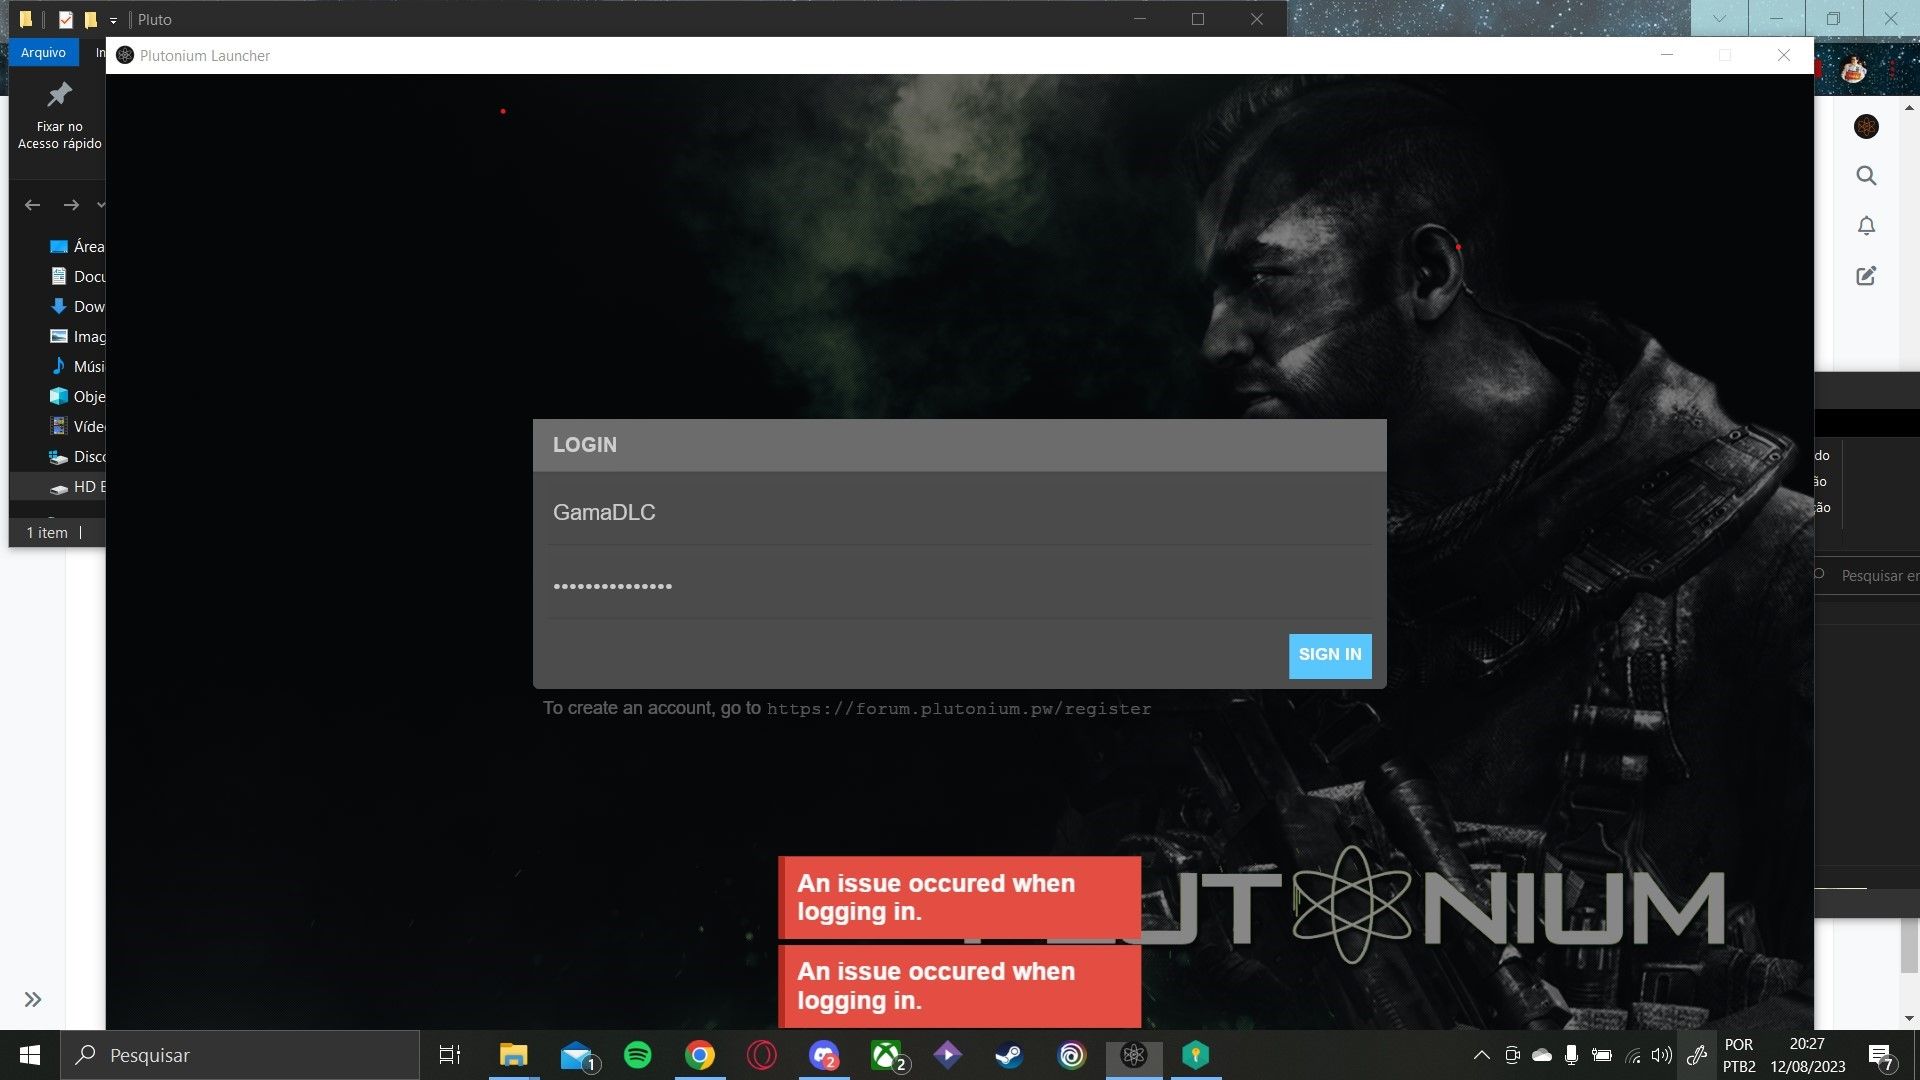Open the clock and date flyout
Image resolution: width=1920 pixels, height=1080 pixels.
click(1808, 1055)
